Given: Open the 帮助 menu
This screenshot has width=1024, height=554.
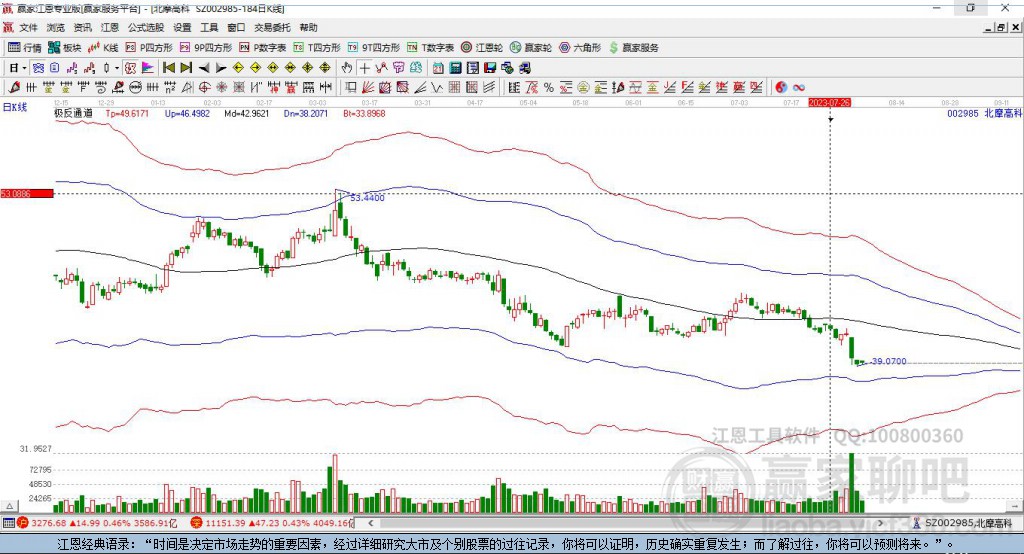Looking at the screenshot, I should click(x=308, y=27).
